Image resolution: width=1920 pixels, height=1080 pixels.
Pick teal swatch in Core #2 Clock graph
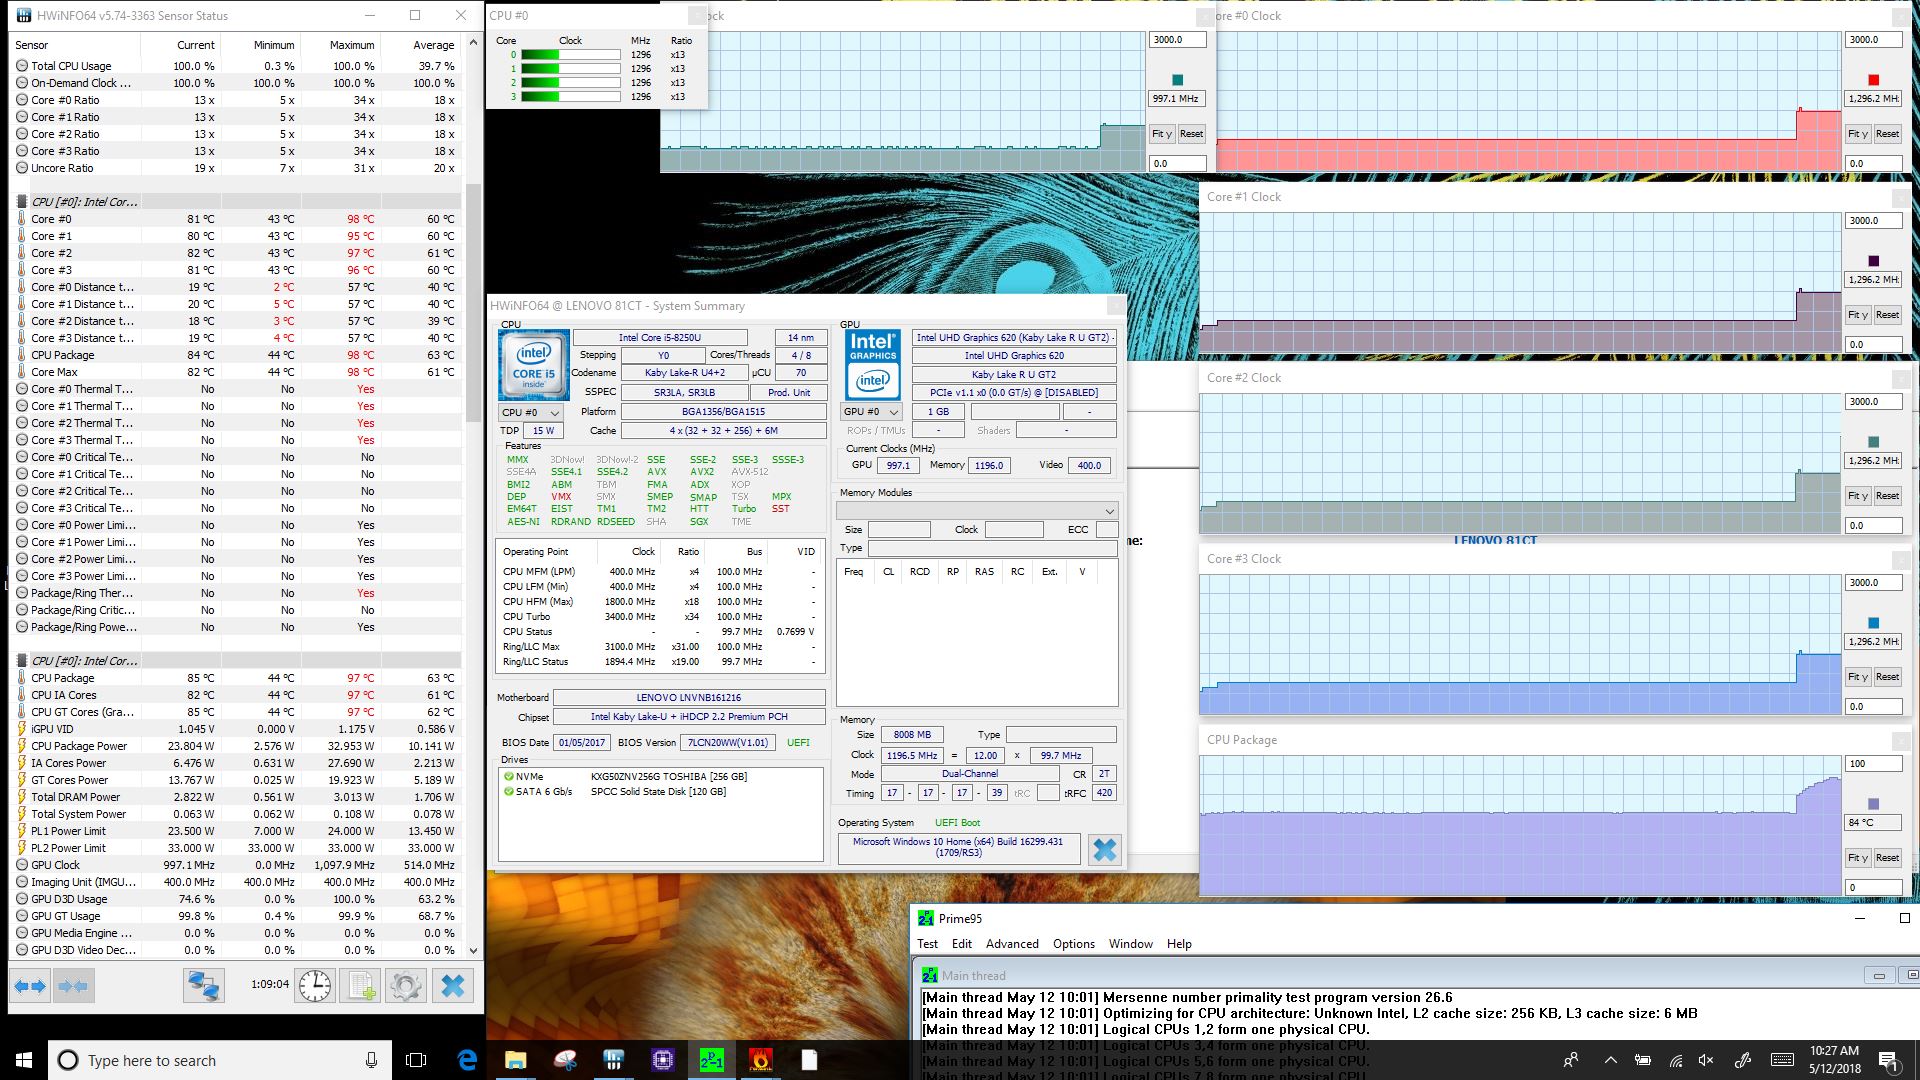click(1873, 442)
